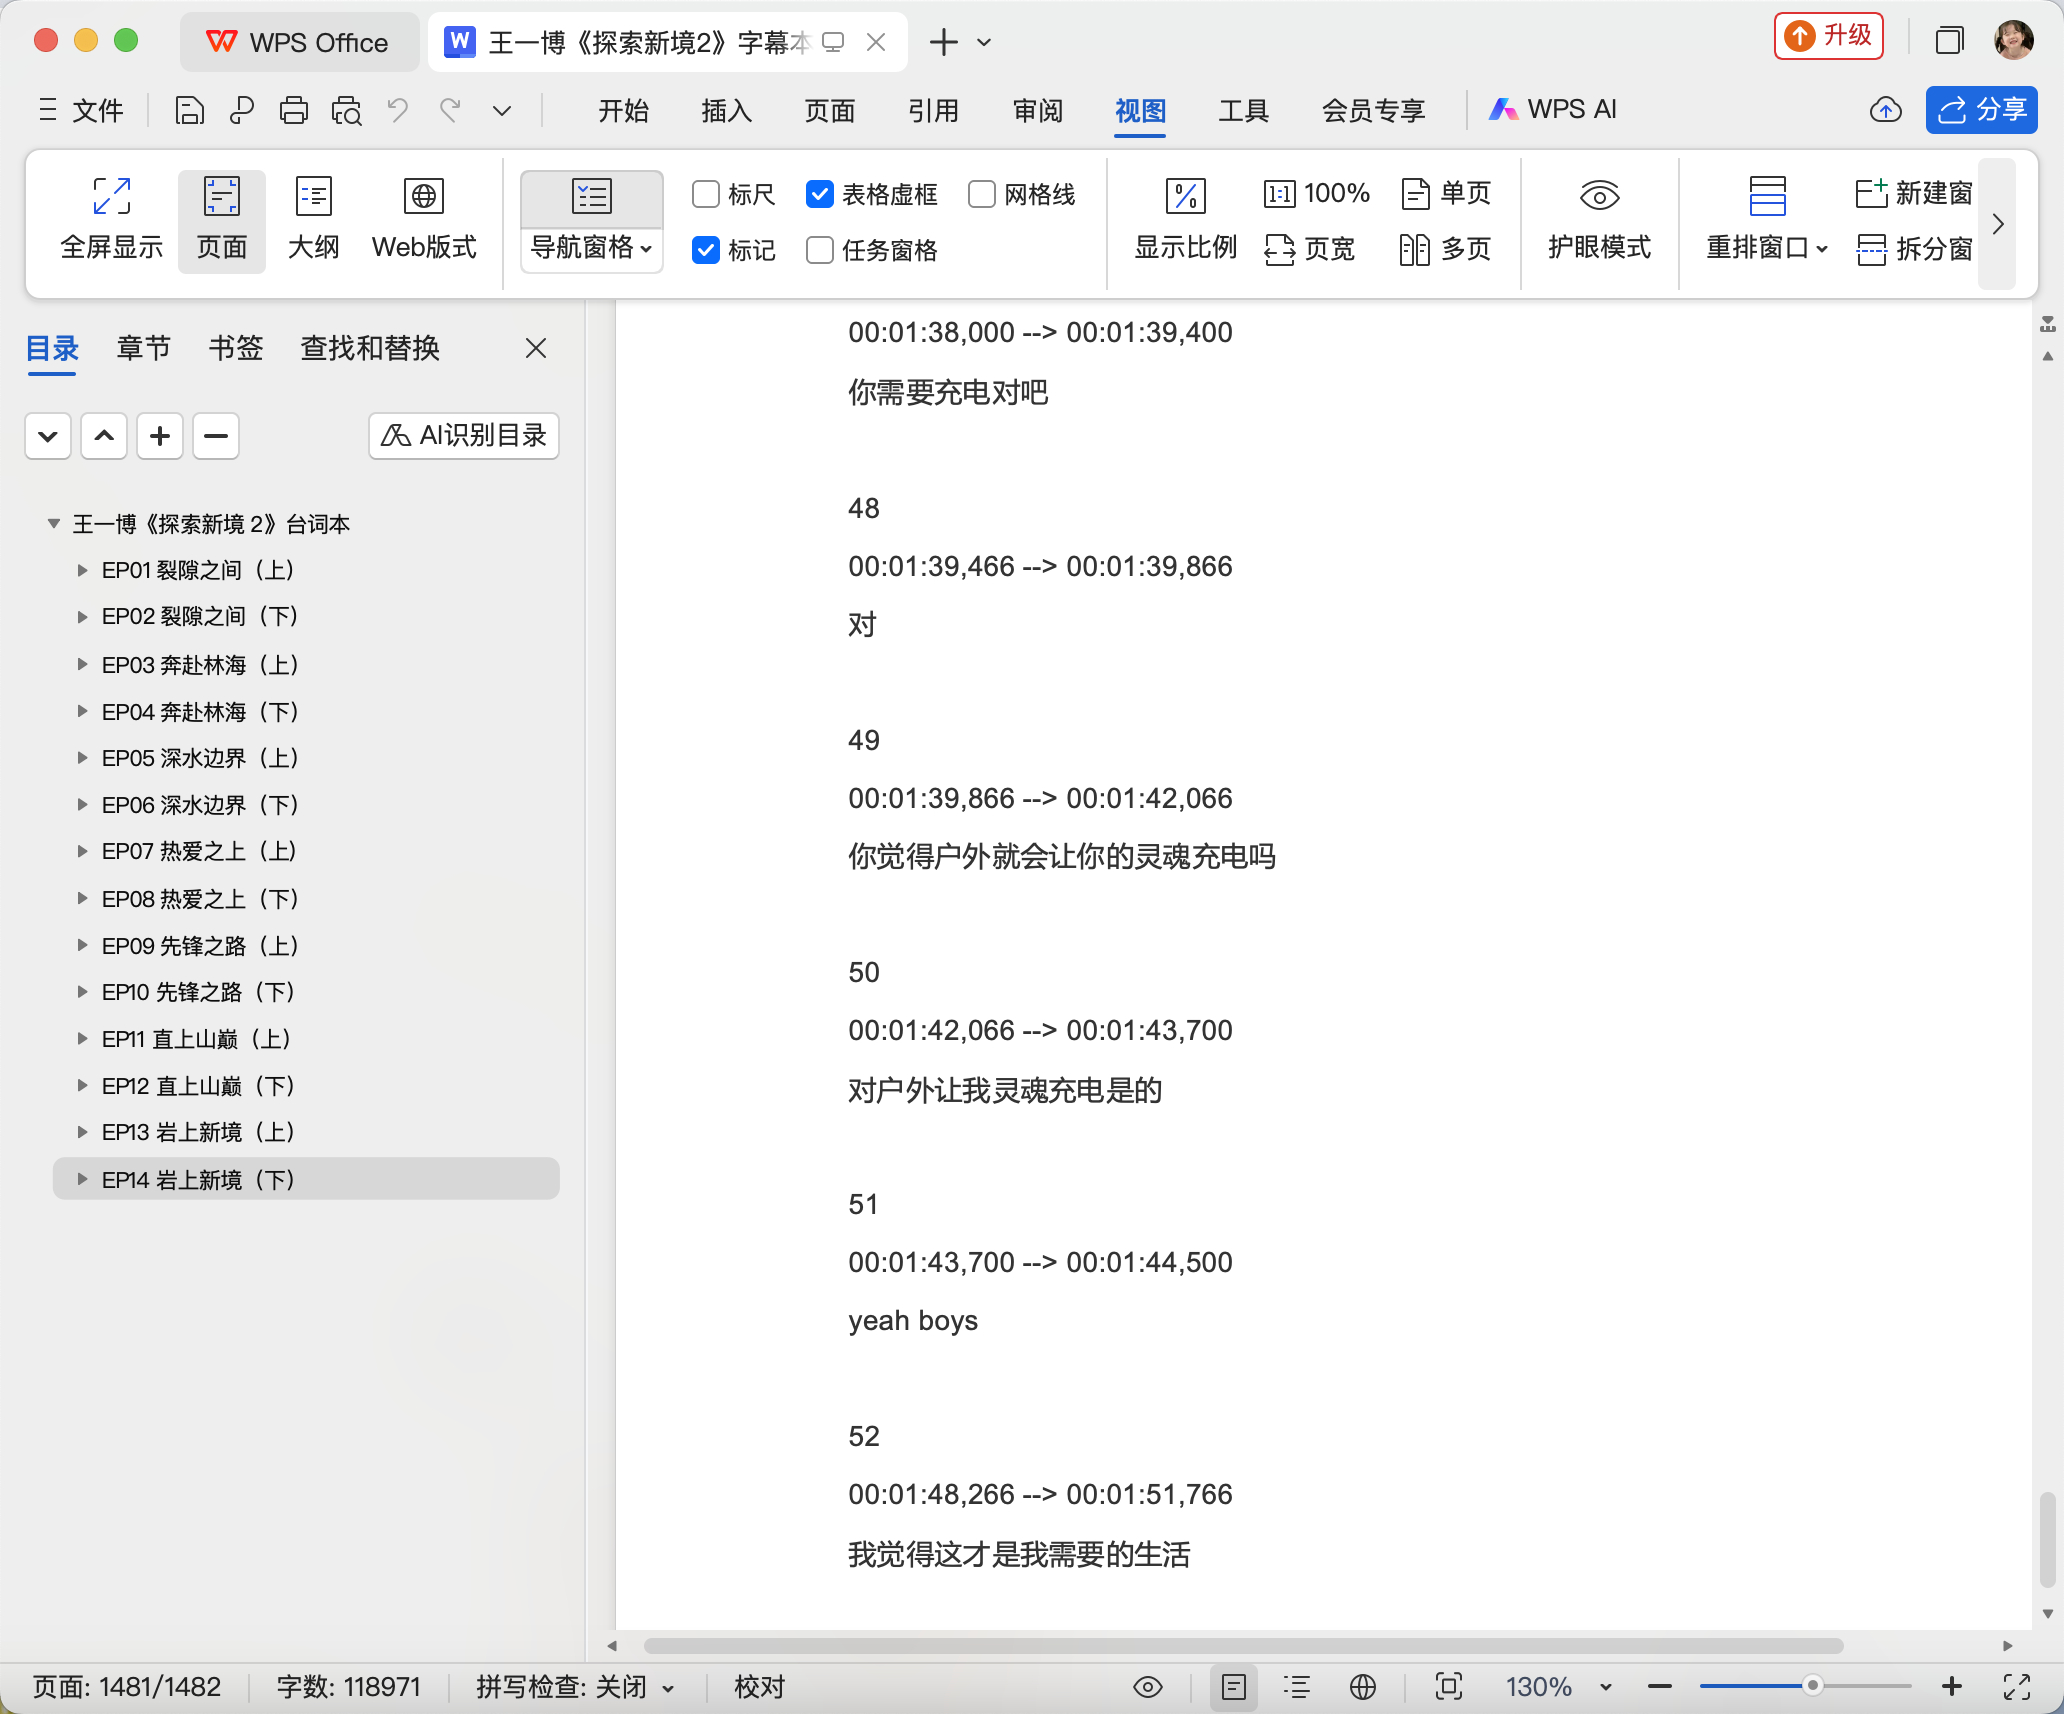
Task: Switch to 查找和替换 tab
Action: tap(370, 348)
